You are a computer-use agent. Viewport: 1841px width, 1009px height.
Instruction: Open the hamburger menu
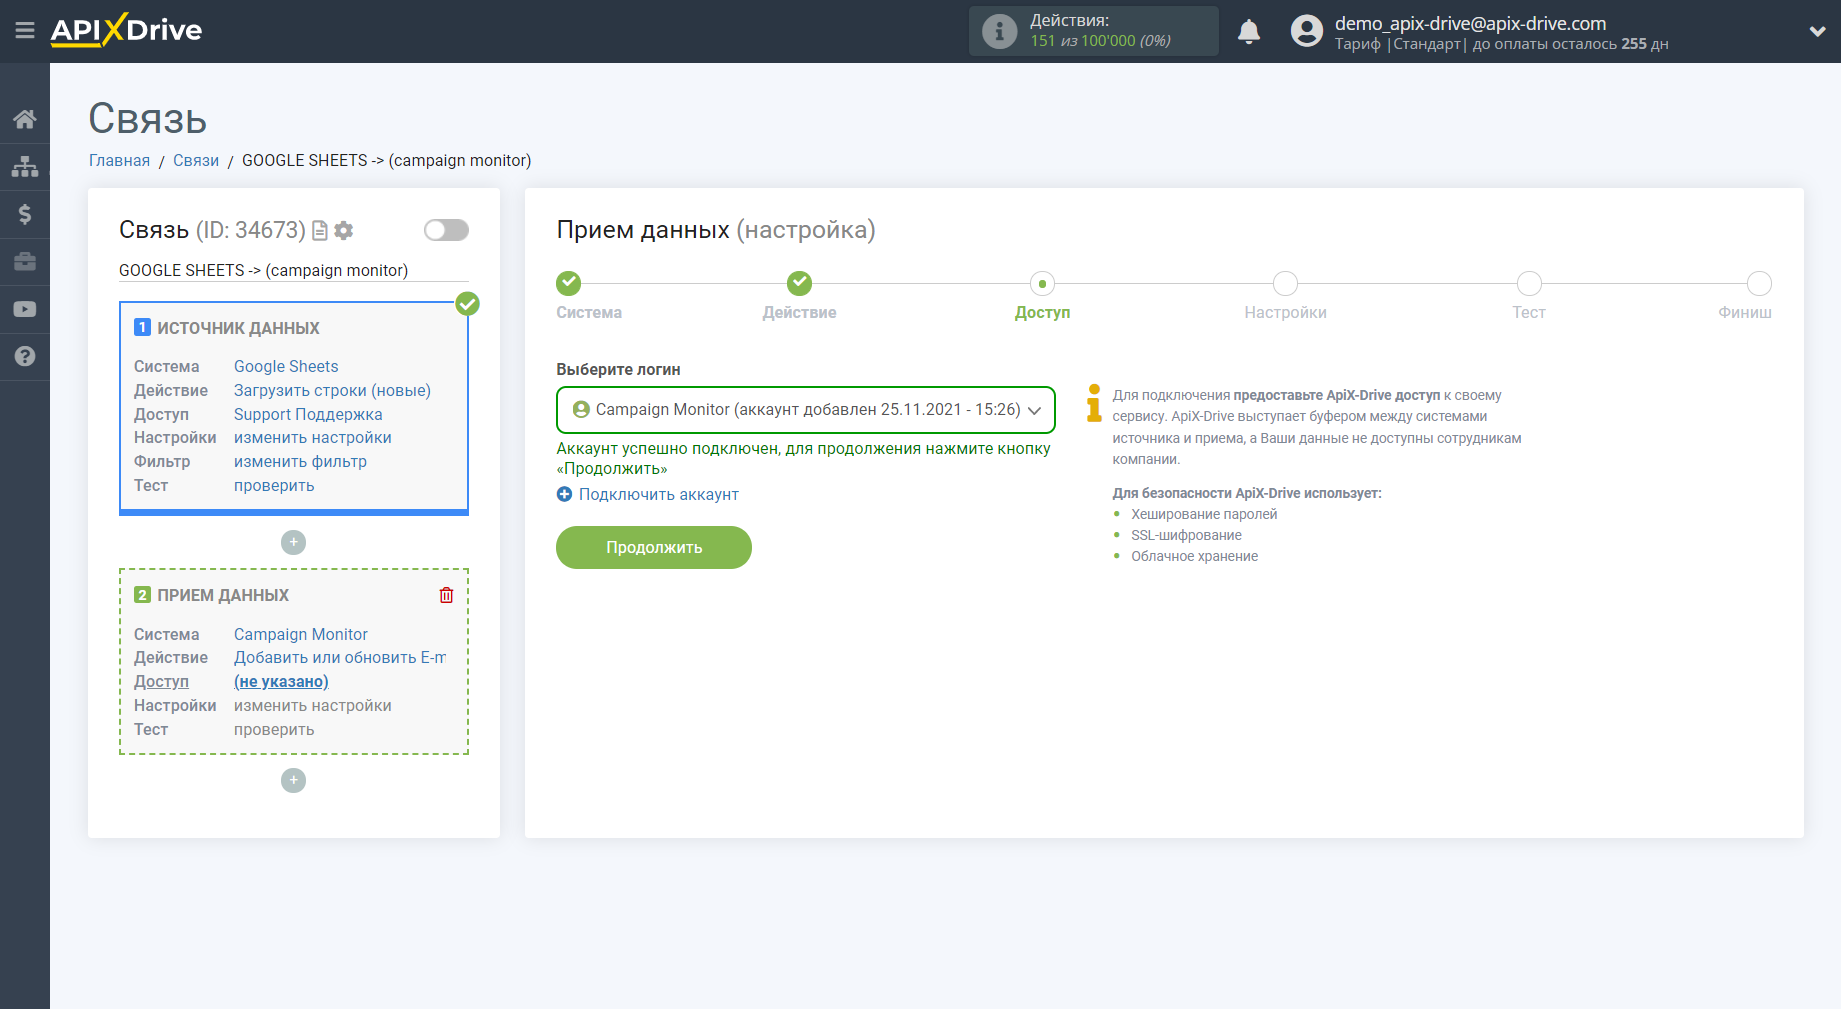(x=25, y=31)
